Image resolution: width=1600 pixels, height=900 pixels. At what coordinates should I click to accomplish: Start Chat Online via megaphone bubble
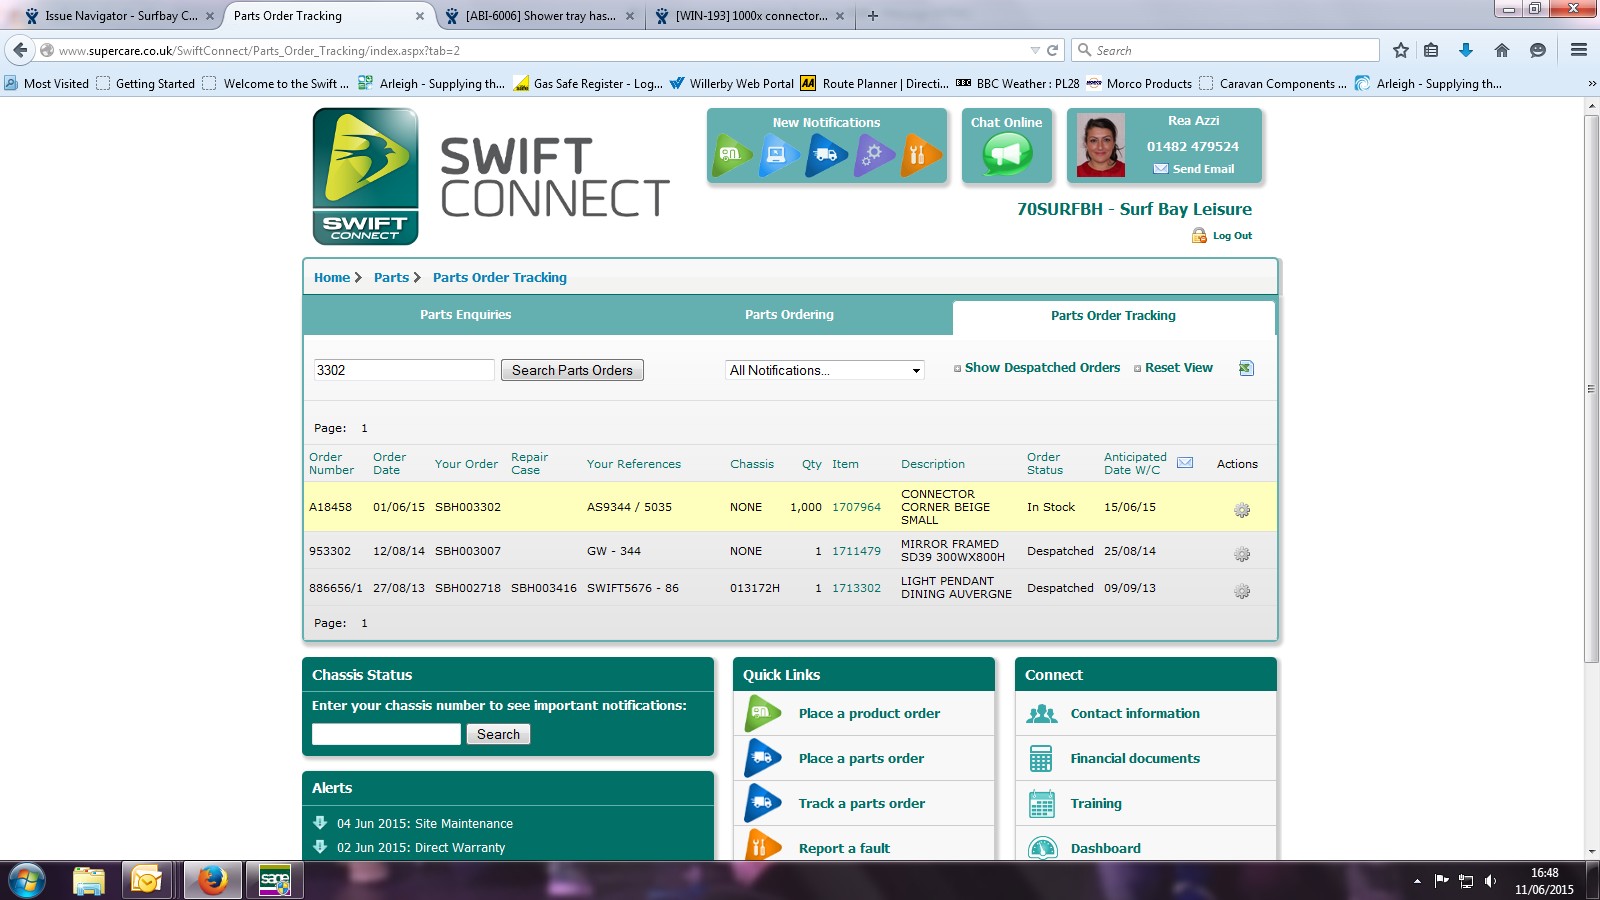pyautogui.click(x=1006, y=155)
